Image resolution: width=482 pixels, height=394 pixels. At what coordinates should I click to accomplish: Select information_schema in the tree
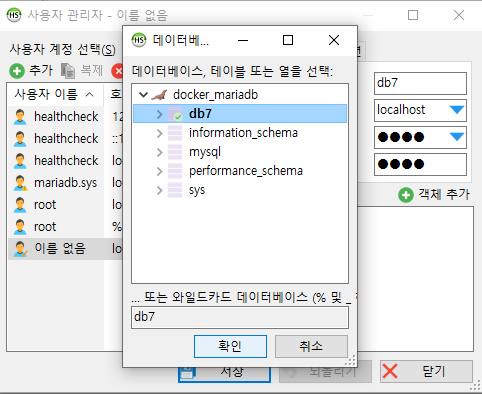pos(243,133)
